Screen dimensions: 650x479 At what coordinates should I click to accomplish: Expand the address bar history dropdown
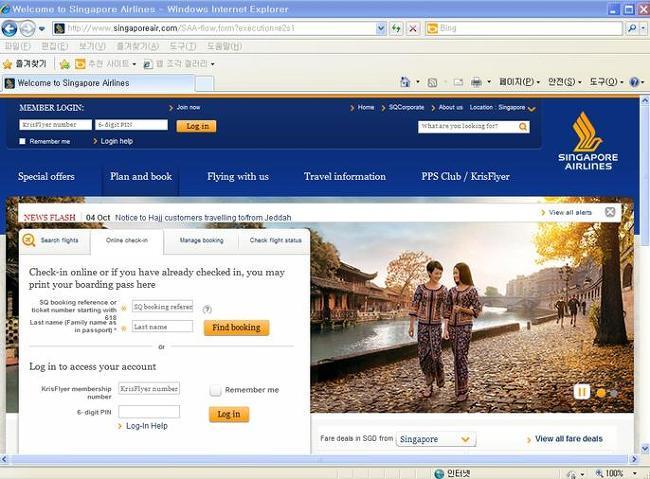point(381,28)
